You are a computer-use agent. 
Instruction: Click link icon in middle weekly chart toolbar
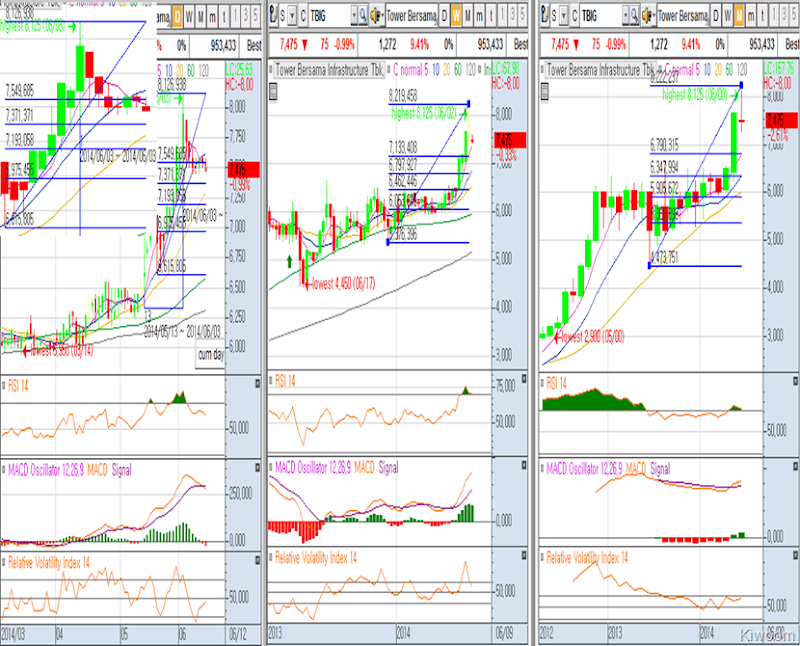tap(273, 16)
